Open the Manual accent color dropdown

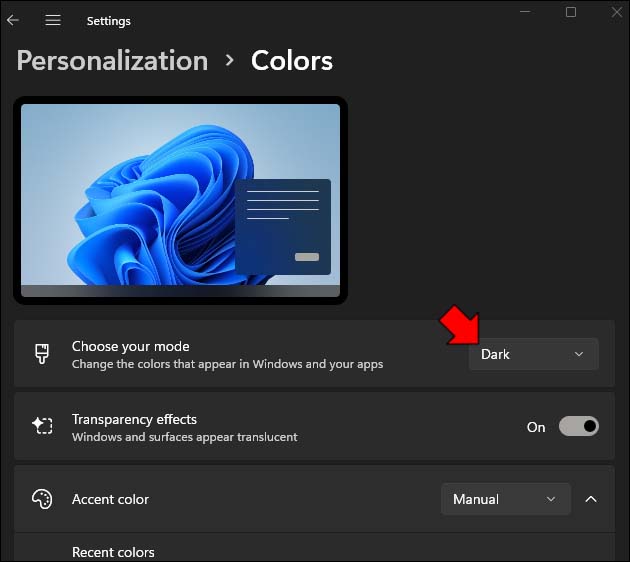(505, 499)
